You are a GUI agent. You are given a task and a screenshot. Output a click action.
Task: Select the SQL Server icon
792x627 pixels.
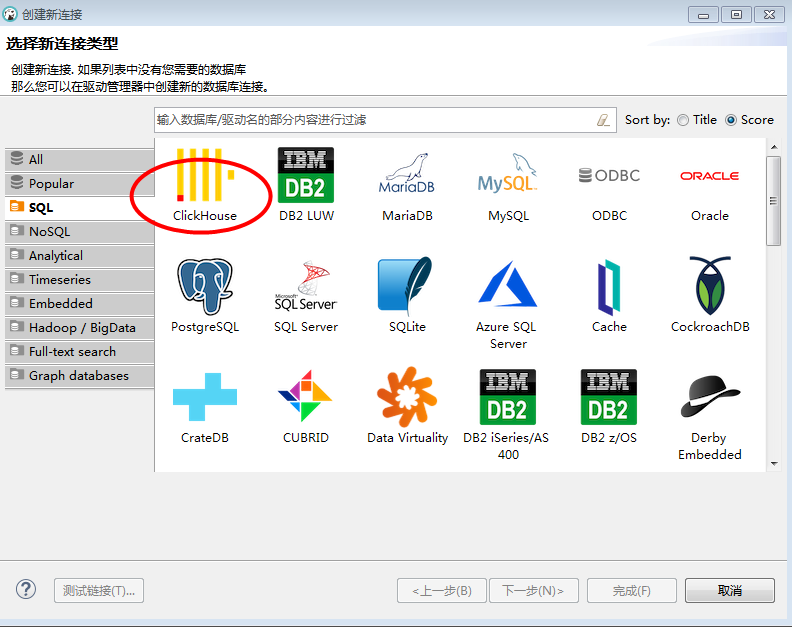[x=306, y=285]
